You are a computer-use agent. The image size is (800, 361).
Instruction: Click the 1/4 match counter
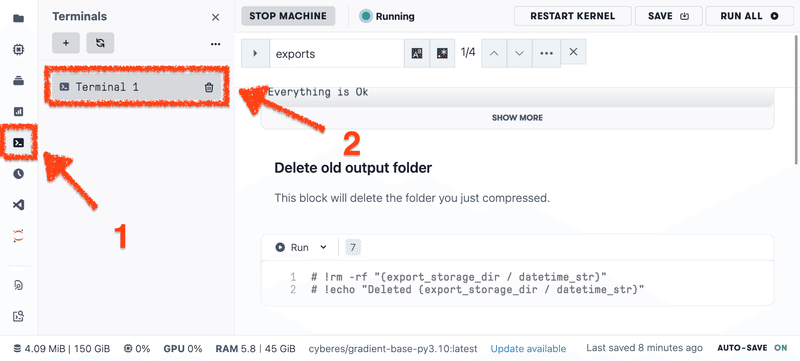pyautogui.click(x=468, y=52)
